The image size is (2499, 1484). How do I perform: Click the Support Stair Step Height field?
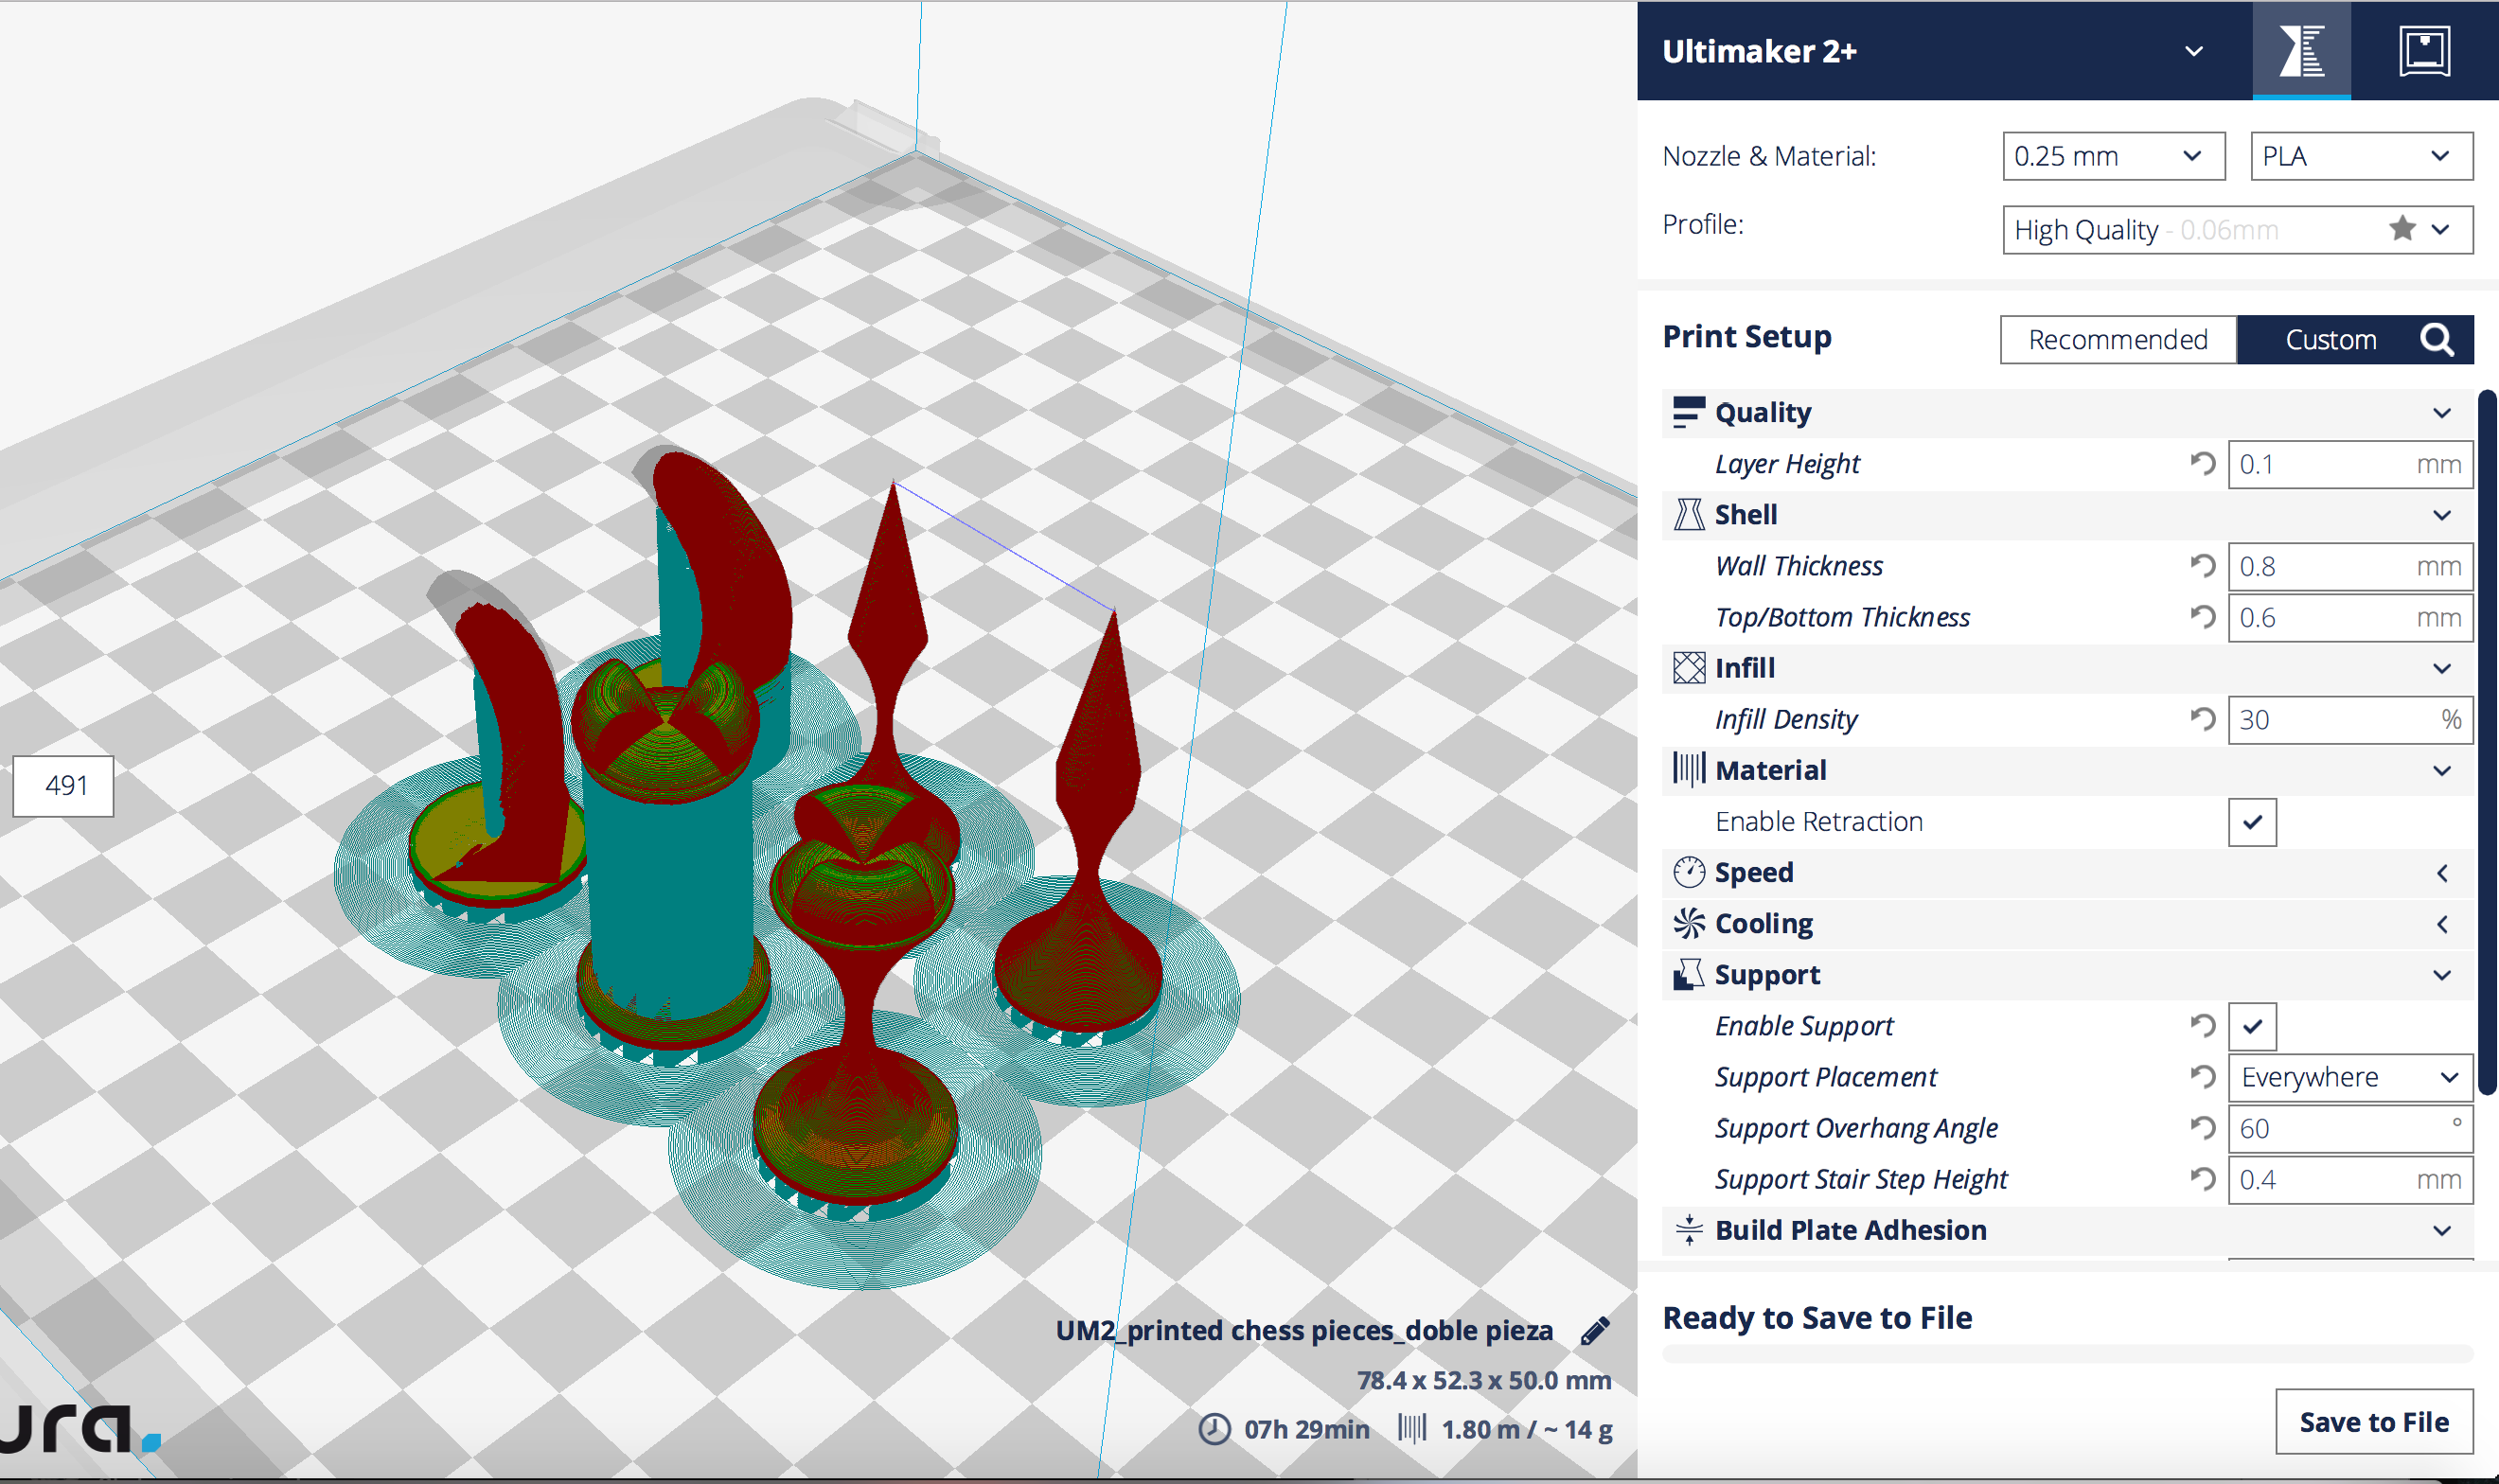[x=2350, y=1179]
